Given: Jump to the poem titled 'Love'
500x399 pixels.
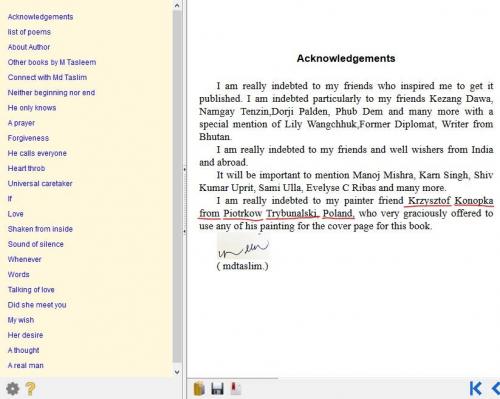Looking at the screenshot, I should (x=15, y=214).
